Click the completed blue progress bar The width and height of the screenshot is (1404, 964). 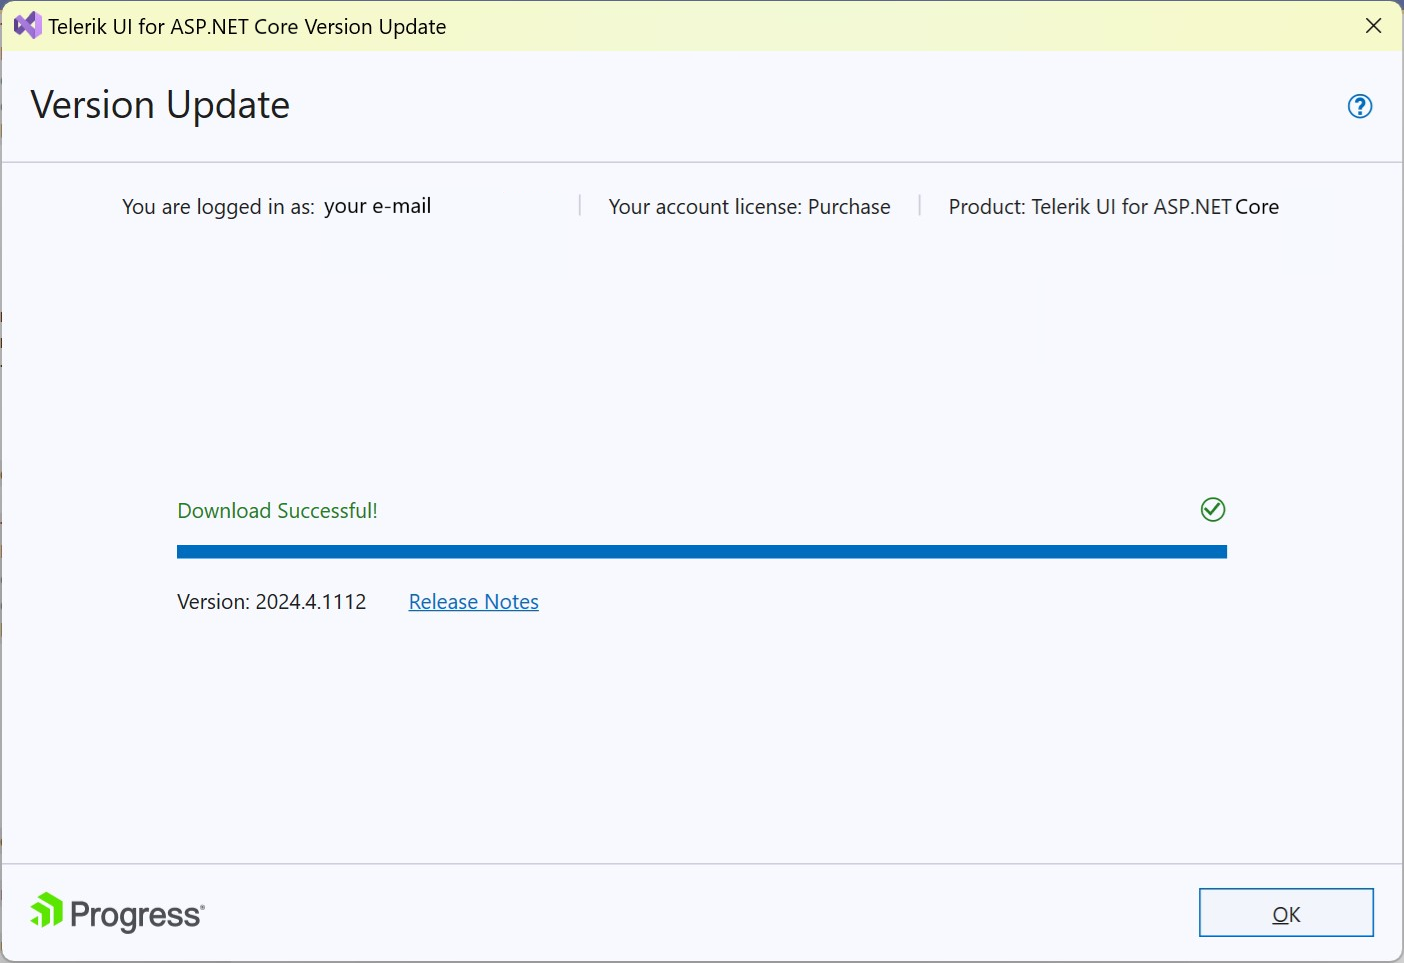click(x=700, y=551)
